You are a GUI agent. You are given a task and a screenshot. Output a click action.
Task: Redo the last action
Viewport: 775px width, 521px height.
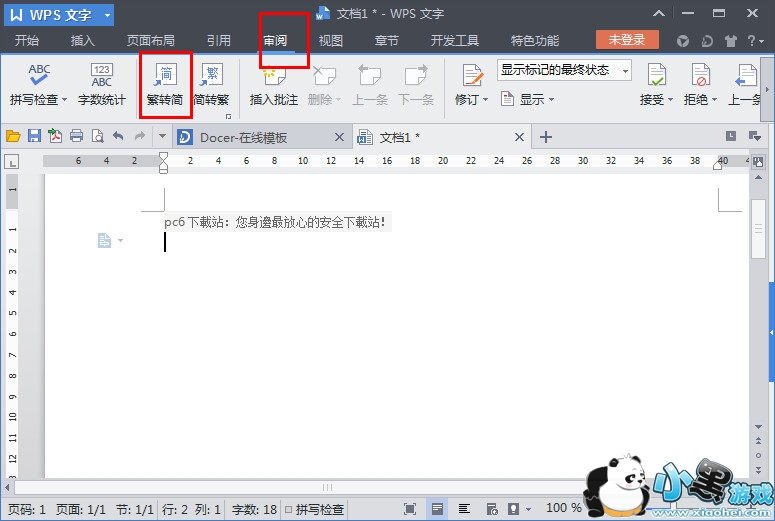140,136
